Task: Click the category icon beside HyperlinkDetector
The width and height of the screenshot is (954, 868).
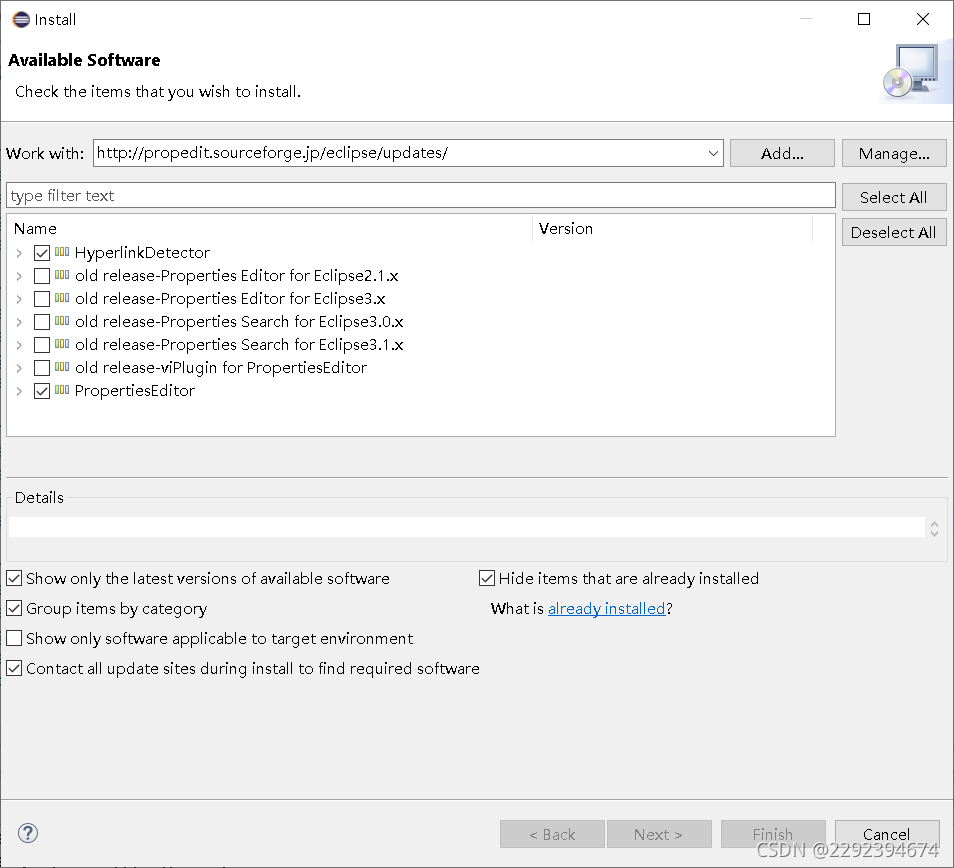Action: pyautogui.click(x=62, y=252)
